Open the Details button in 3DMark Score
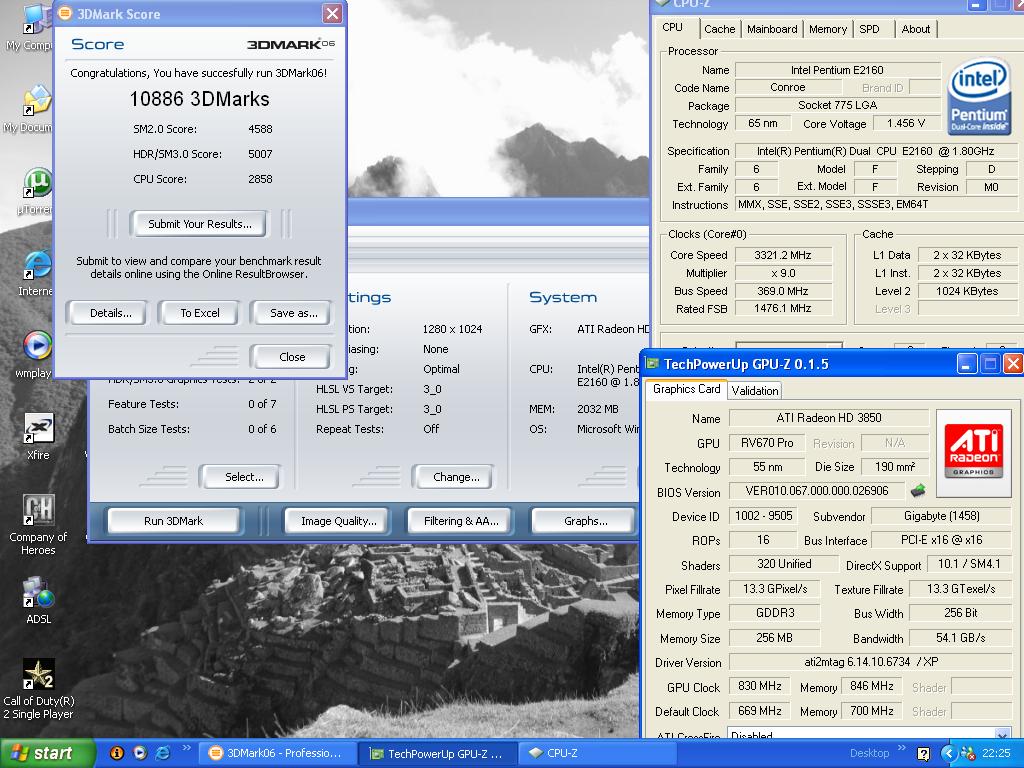This screenshot has width=1024, height=768. [x=110, y=313]
